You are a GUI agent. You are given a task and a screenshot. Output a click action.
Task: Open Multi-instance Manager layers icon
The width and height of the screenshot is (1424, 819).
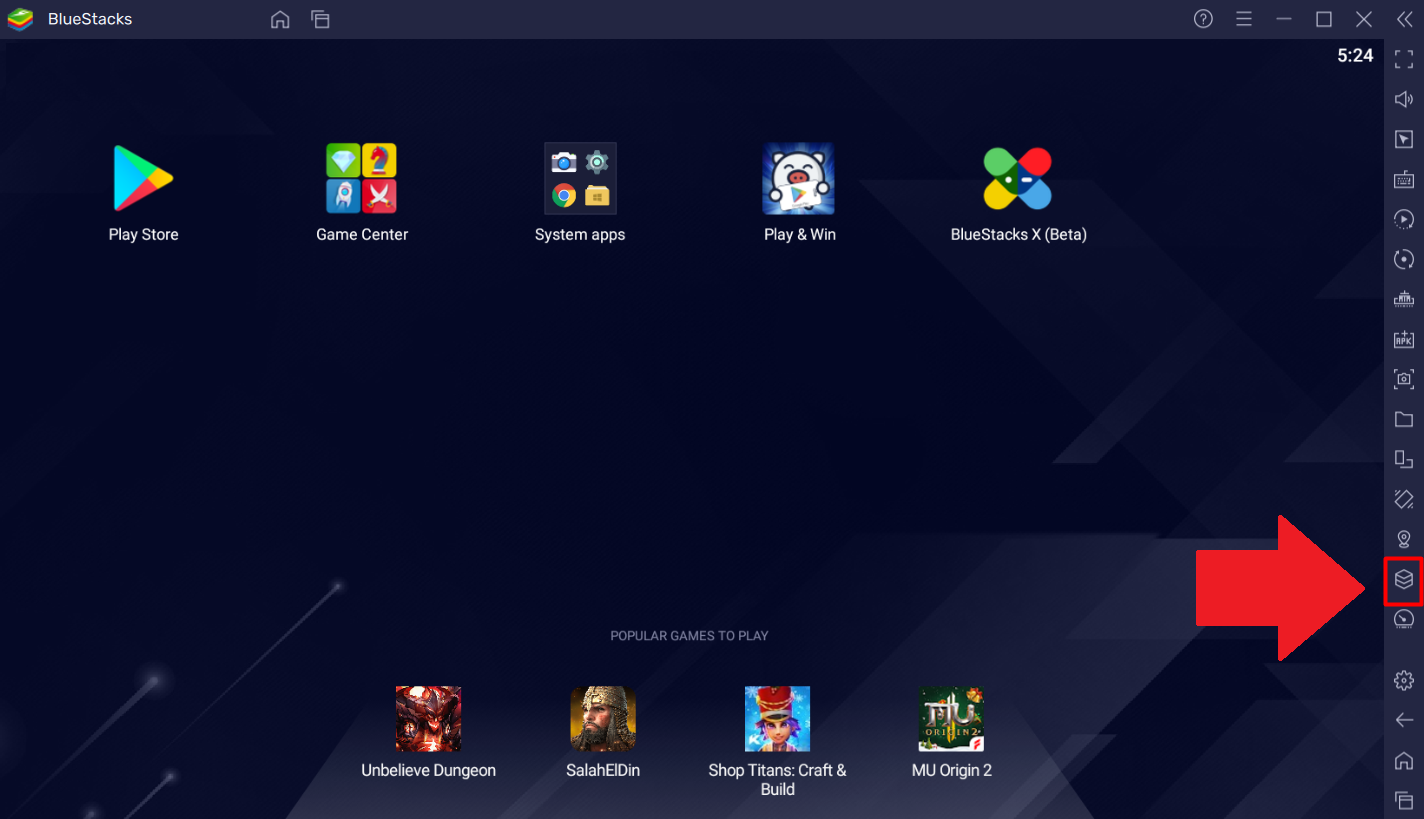1404,580
